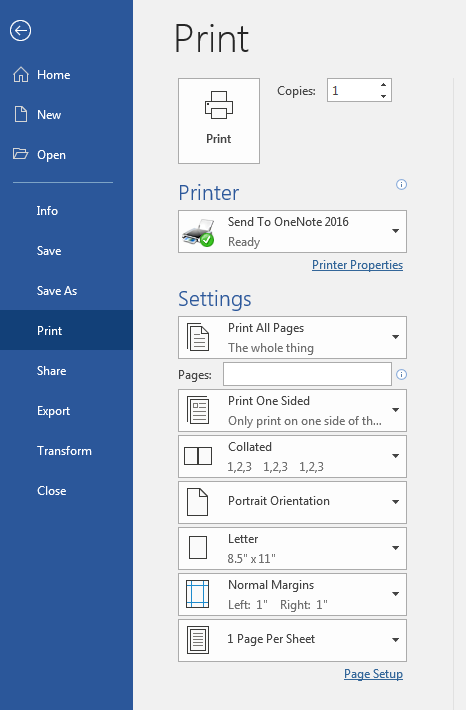This screenshot has width=466, height=710.
Task: Click the printer info circle icon
Action: click(x=401, y=184)
